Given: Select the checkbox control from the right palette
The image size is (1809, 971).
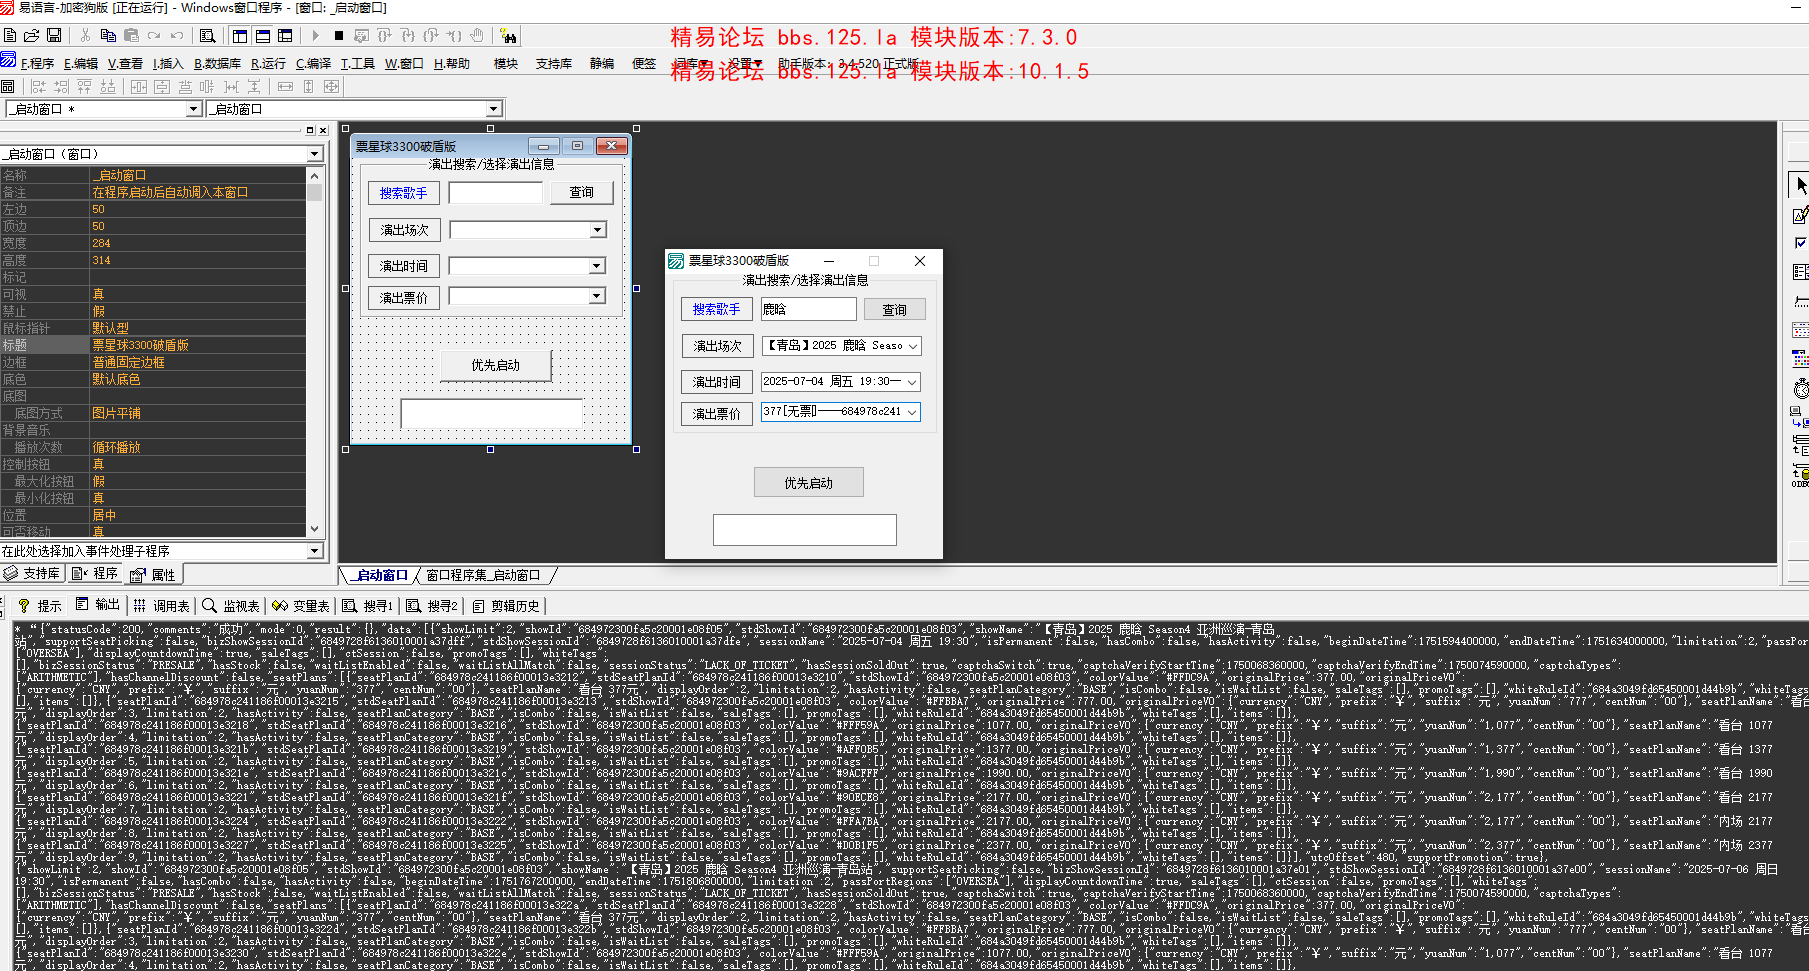Looking at the screenshot, I should [x=1800, y=242].
